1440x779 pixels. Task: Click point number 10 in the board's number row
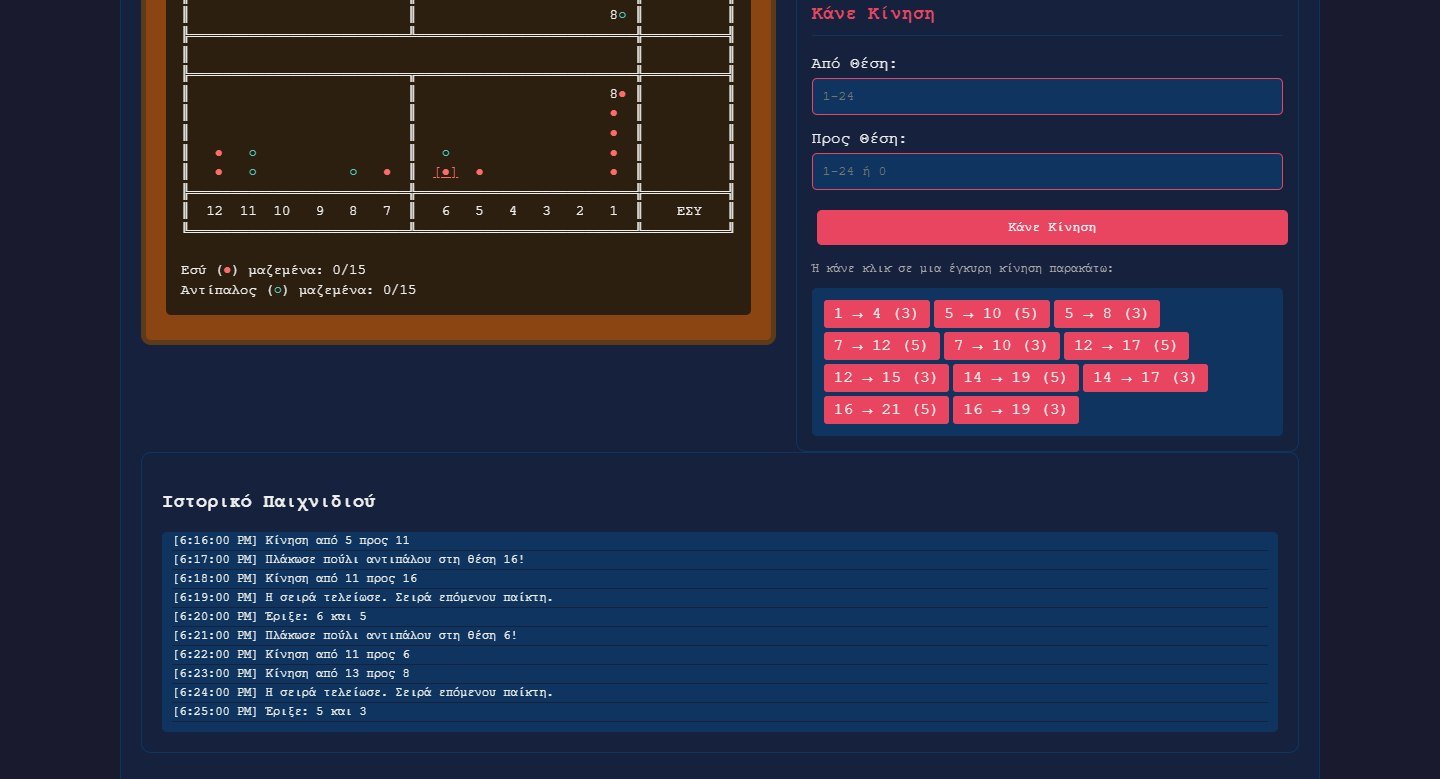click(282, 211)
